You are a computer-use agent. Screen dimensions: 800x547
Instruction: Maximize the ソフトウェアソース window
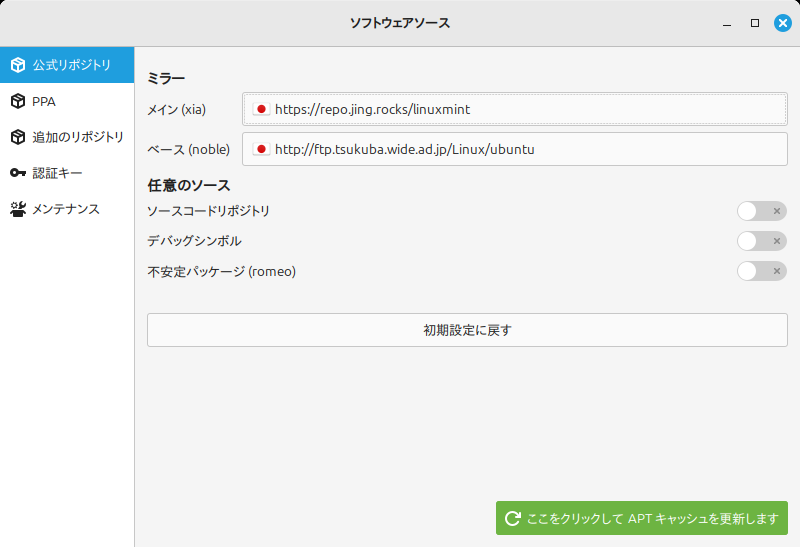[x=755, y=23]
